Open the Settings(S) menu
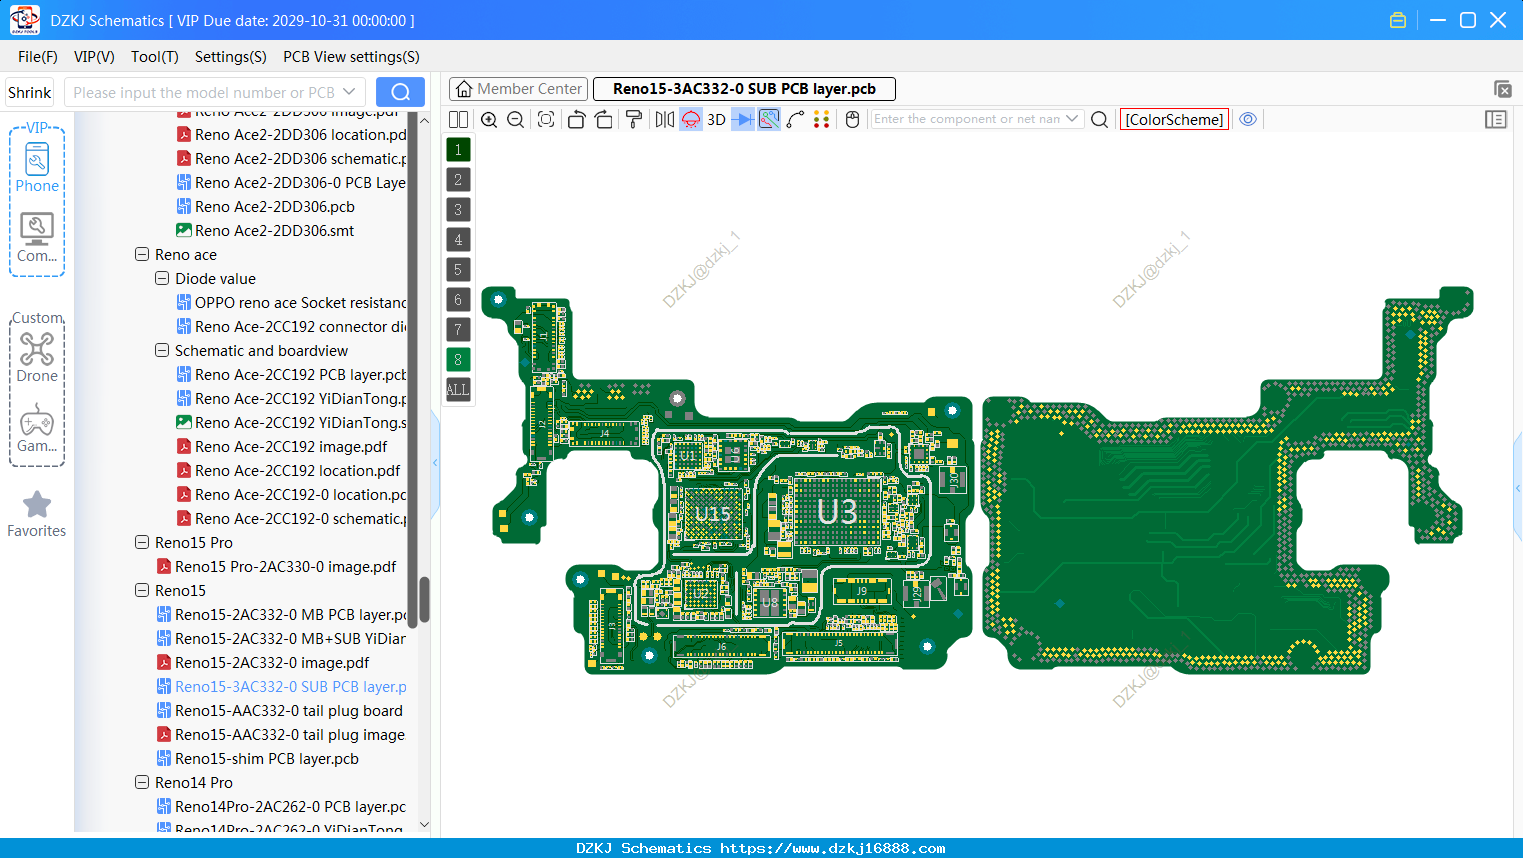This screenshot has height=858, width=1523. [231, 57]
